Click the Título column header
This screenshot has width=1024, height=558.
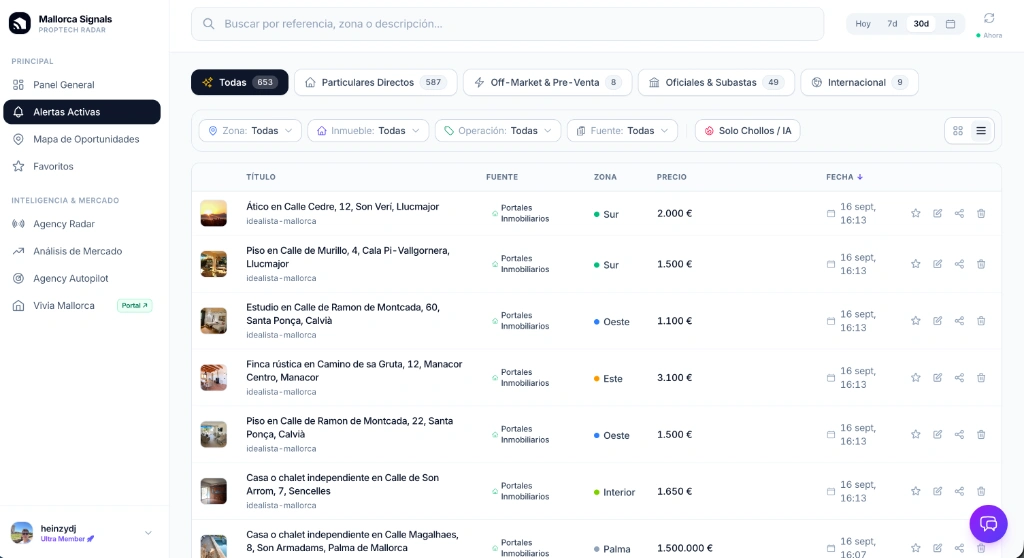pos(261,177)
